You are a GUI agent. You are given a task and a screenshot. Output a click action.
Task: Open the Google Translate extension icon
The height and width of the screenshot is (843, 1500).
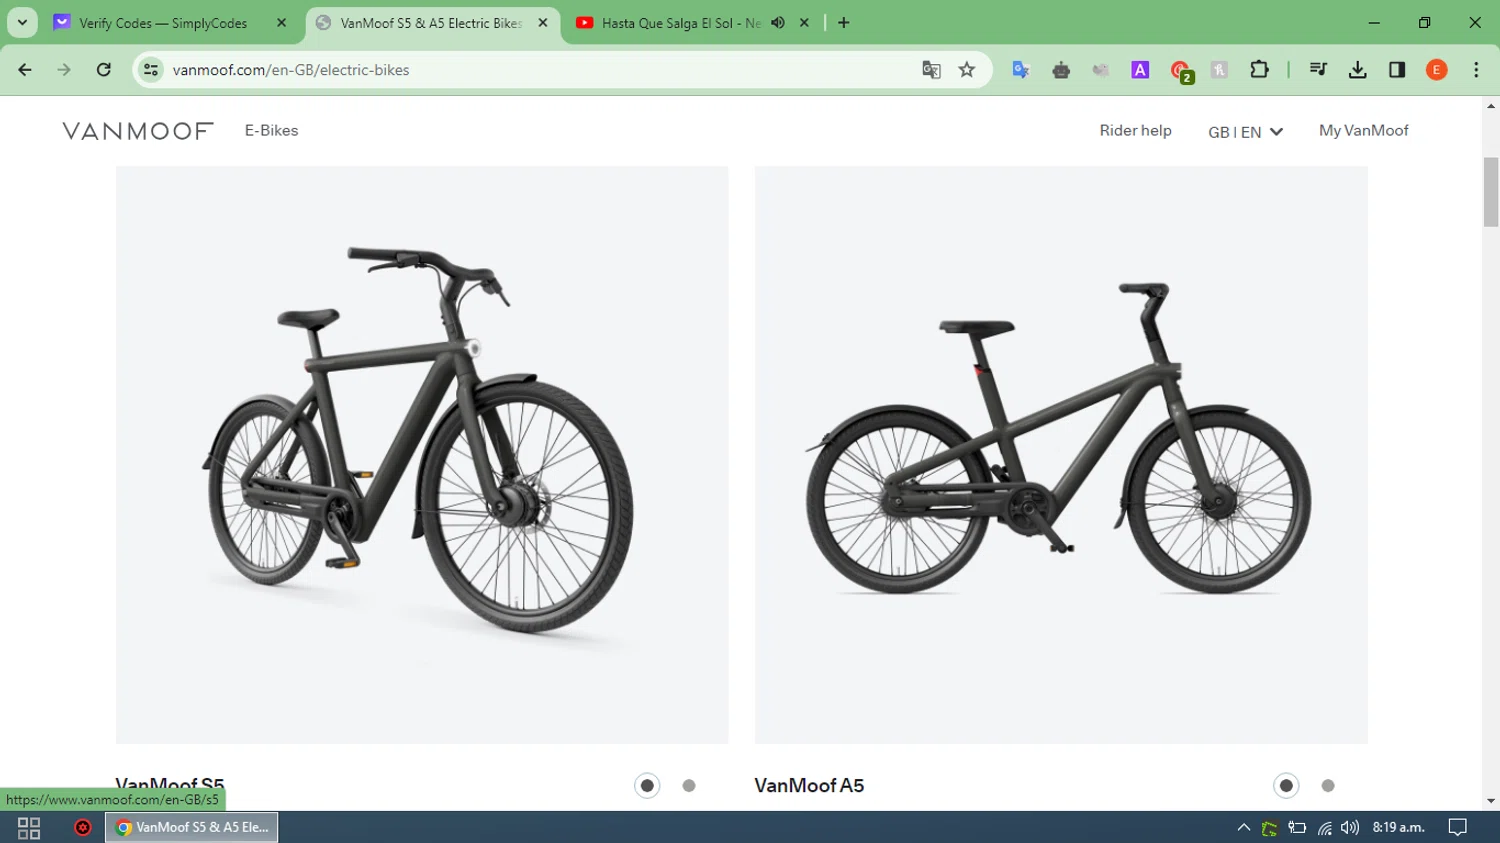[1021, 70]
